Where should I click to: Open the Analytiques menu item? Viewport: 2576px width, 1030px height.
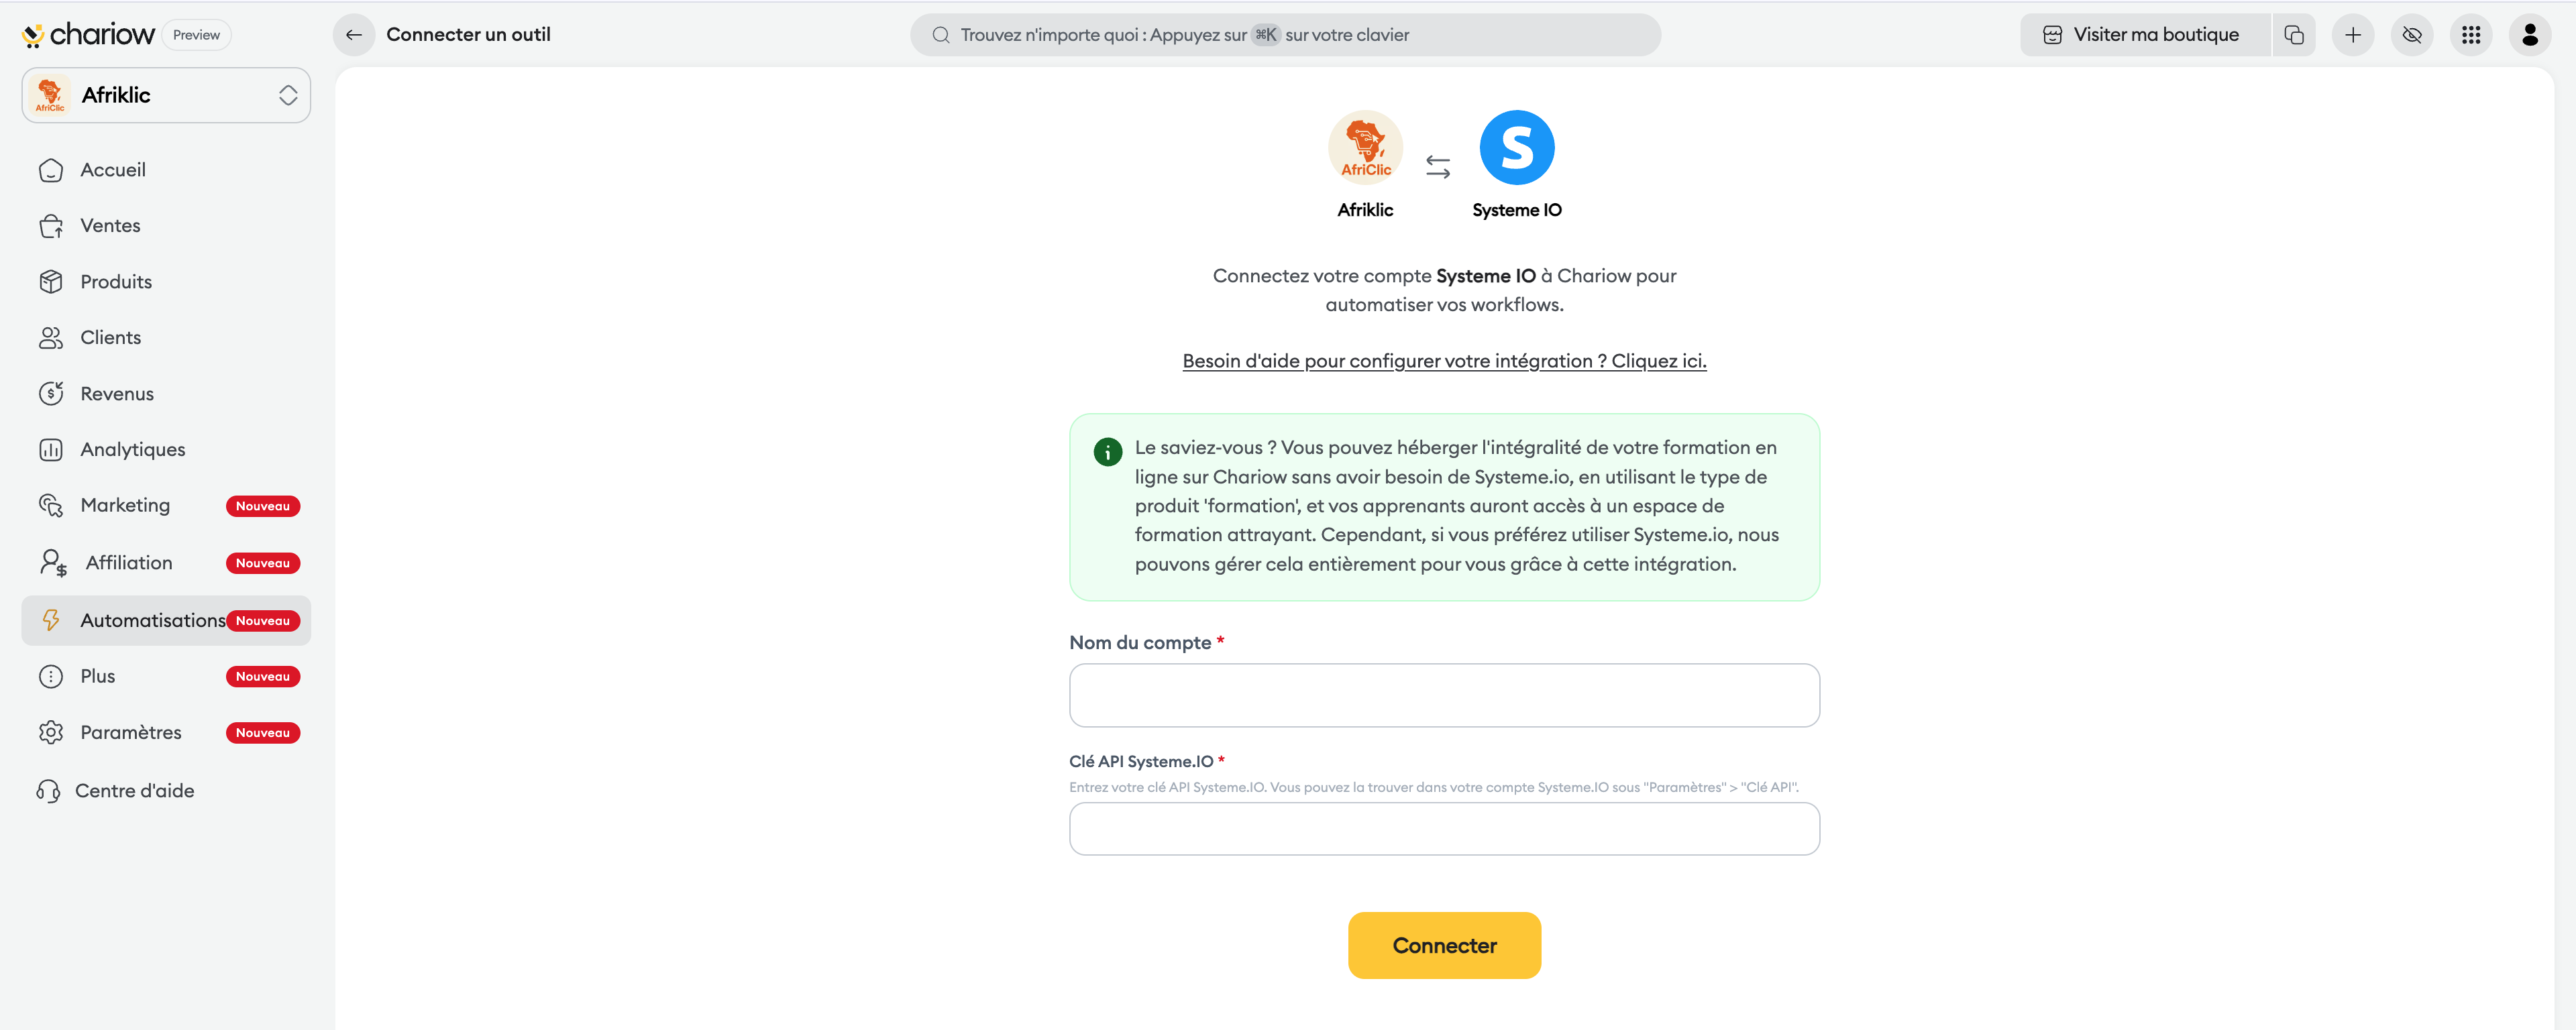click(x=132, y=450)
